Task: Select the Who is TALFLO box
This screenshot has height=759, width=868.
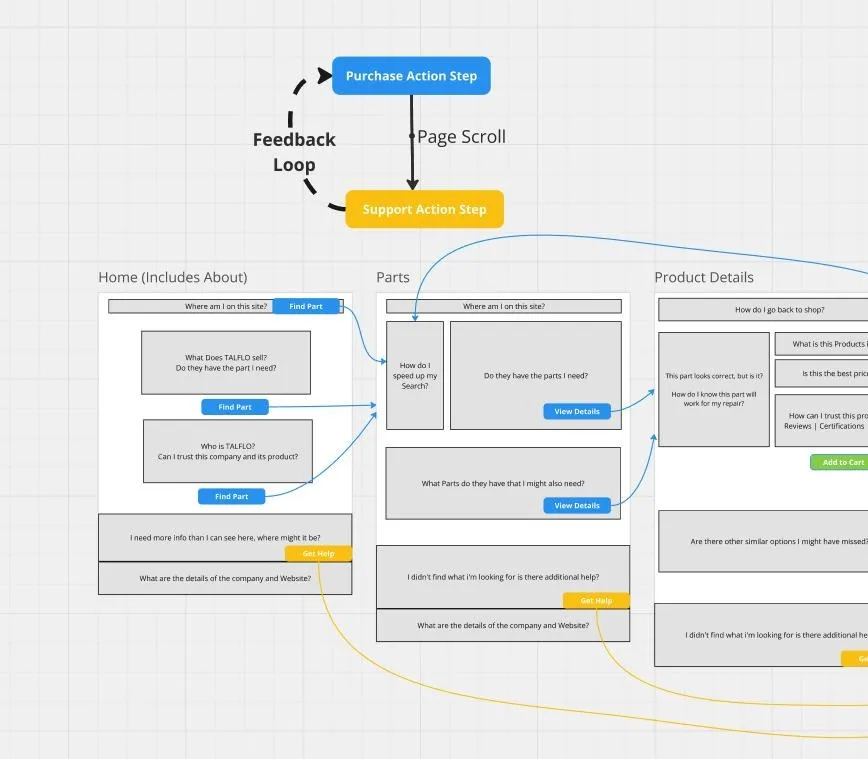Action: tap(228, 451)
